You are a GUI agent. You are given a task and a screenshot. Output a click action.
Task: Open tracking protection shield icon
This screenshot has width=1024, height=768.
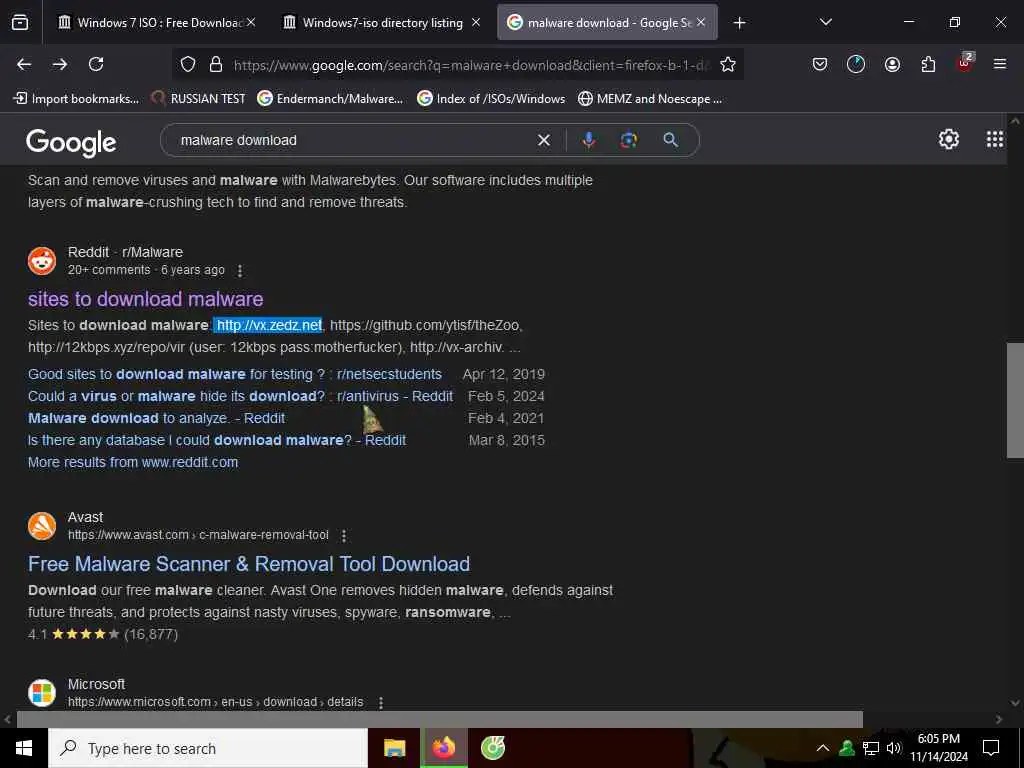[x=188, y=64]
